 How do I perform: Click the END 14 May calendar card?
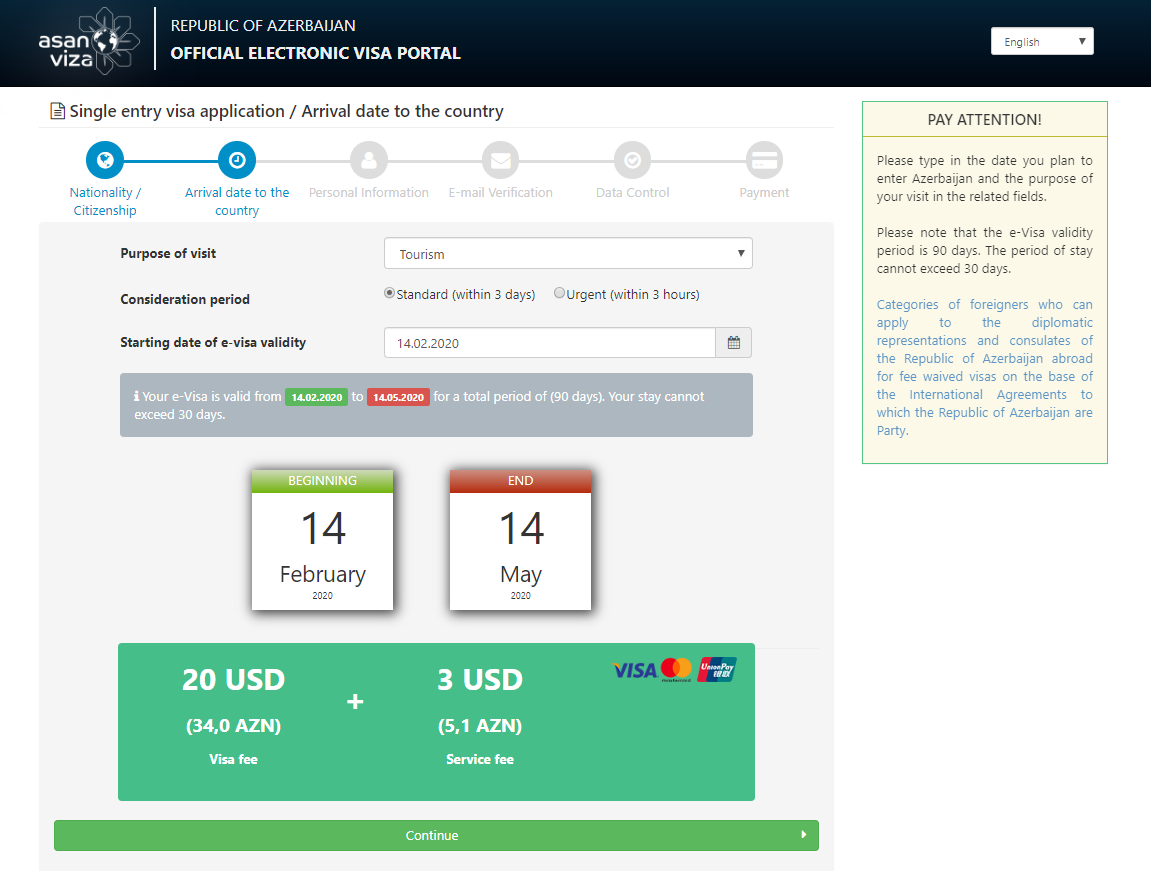point(520,540)
